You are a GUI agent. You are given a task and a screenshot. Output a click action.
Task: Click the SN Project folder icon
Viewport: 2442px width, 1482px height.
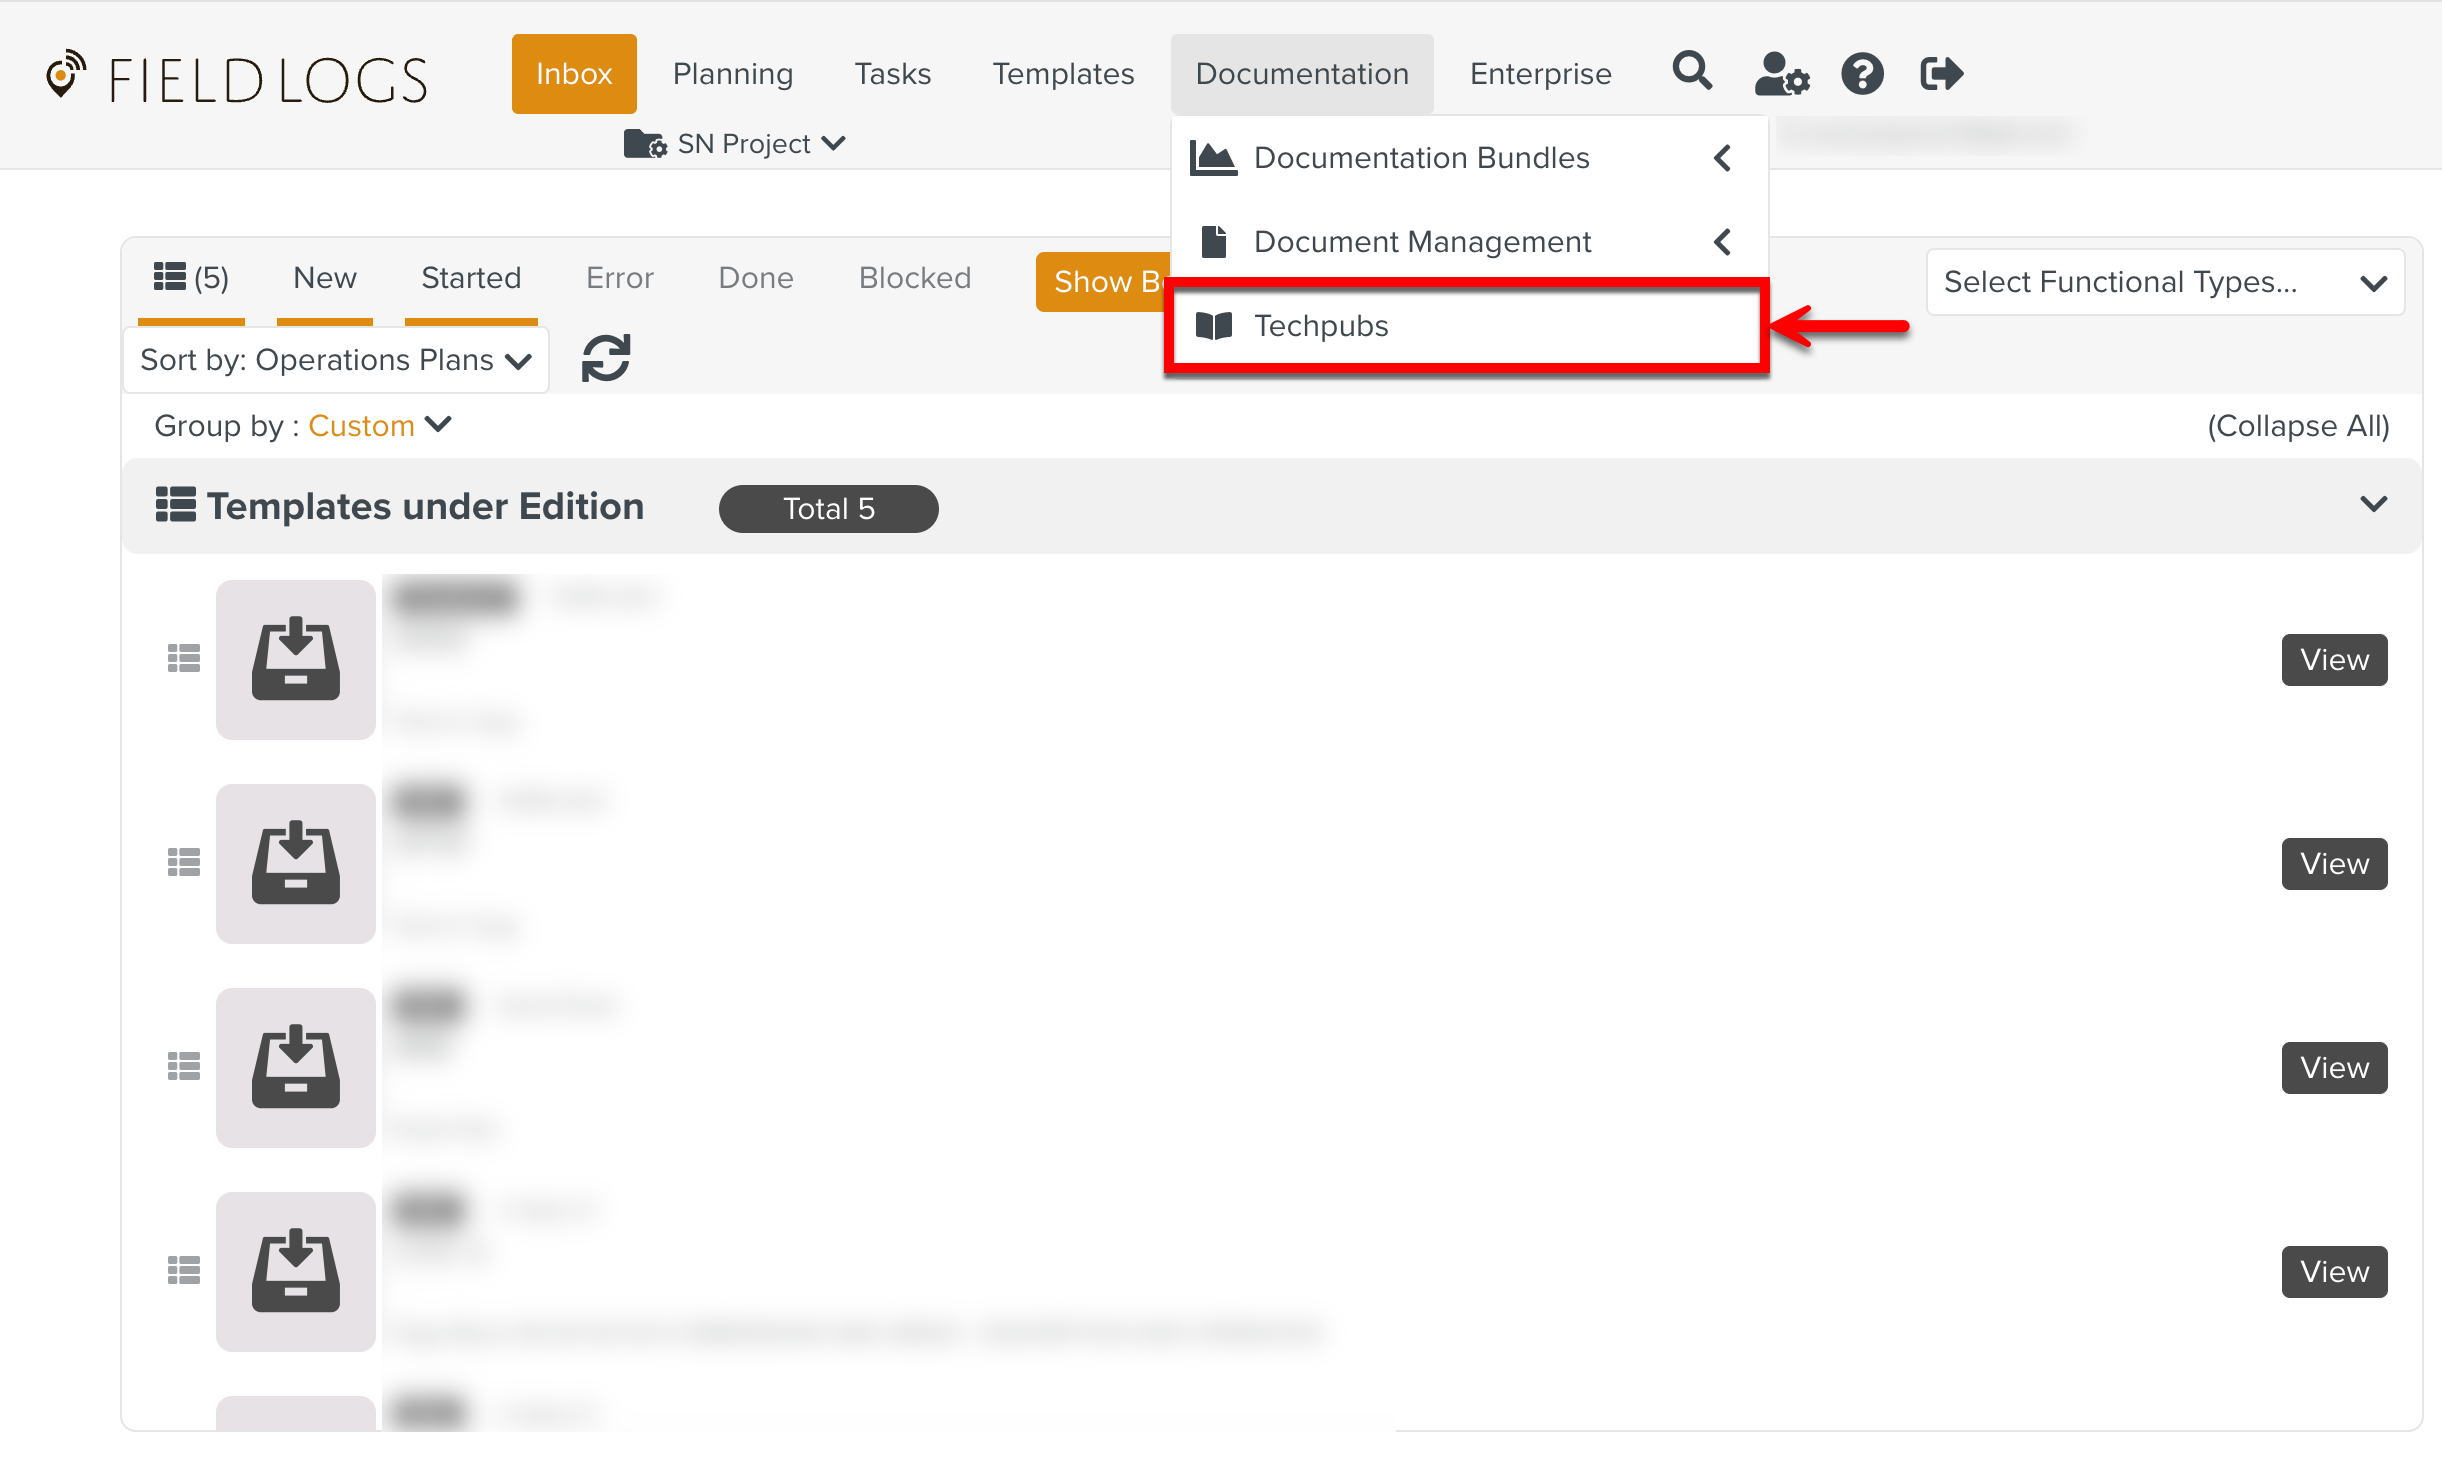pyautogui.click(x=645, y=144)
